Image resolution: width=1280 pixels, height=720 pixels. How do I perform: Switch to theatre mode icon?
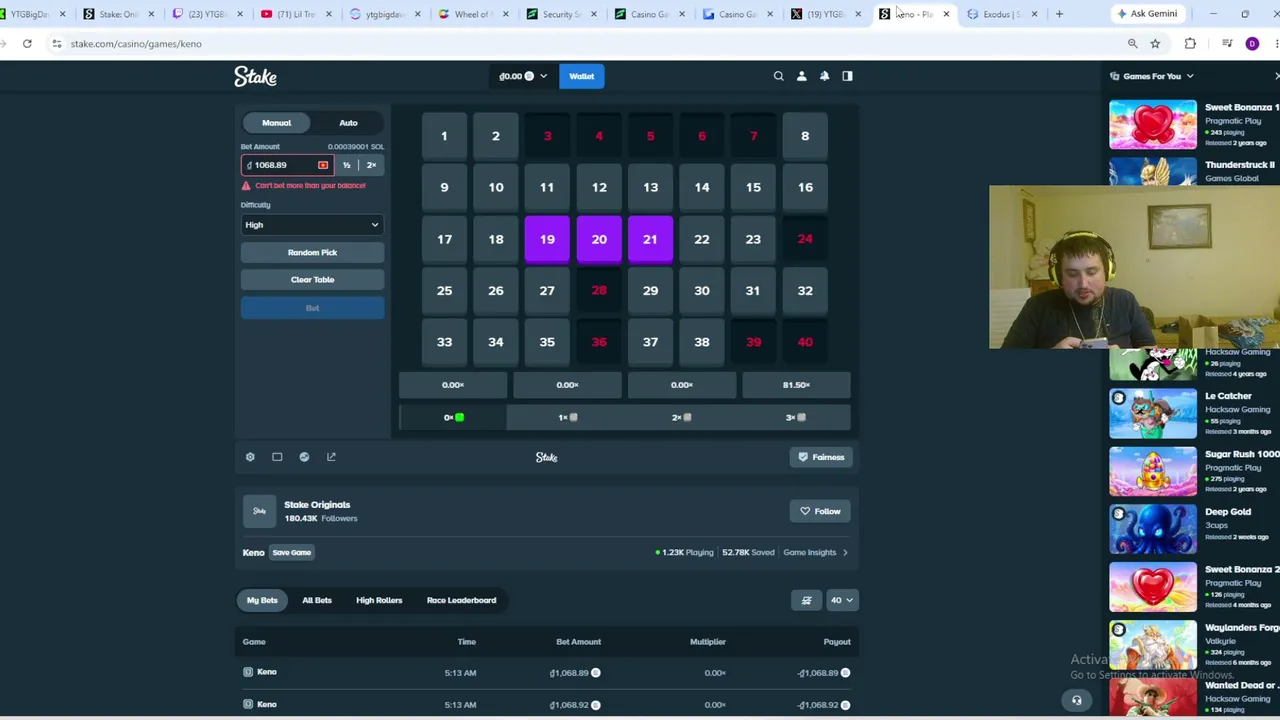(277, 457)
